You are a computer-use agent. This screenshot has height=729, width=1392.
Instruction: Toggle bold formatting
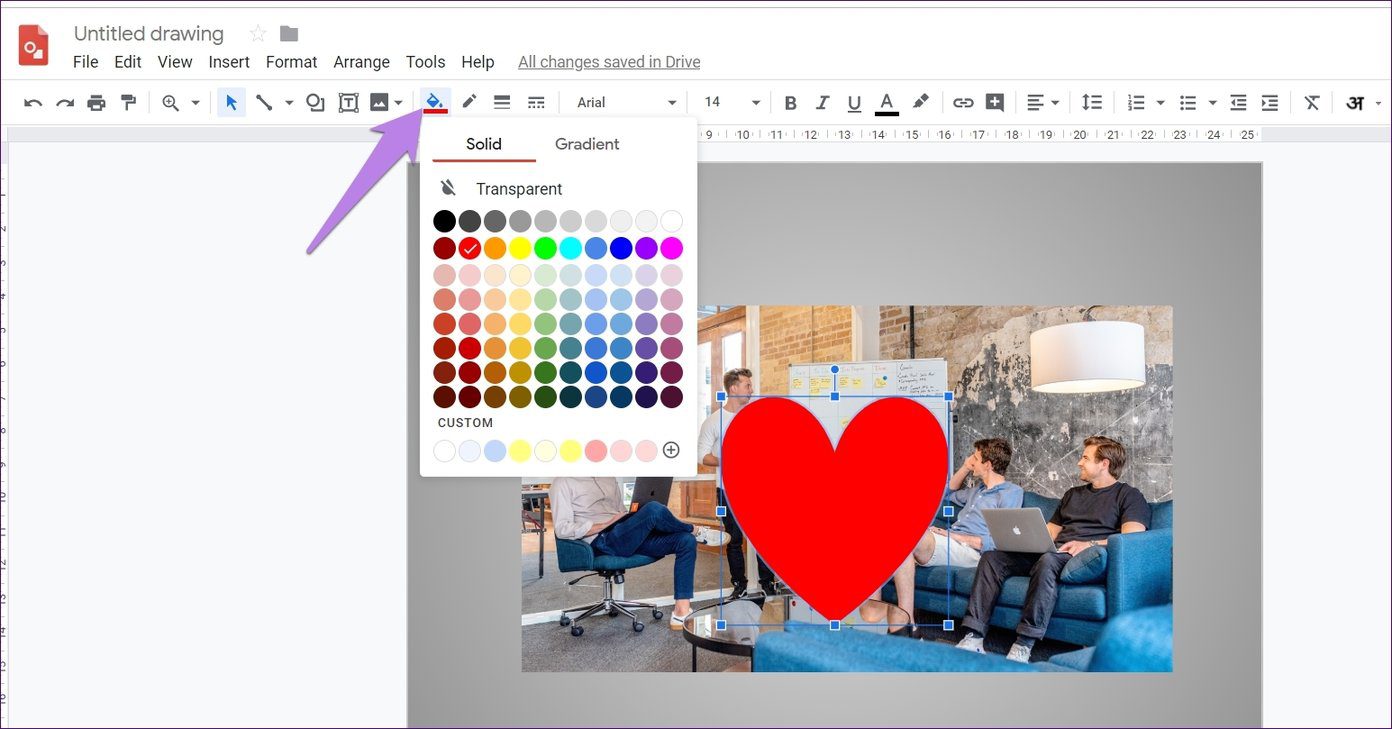click(790, 102)
